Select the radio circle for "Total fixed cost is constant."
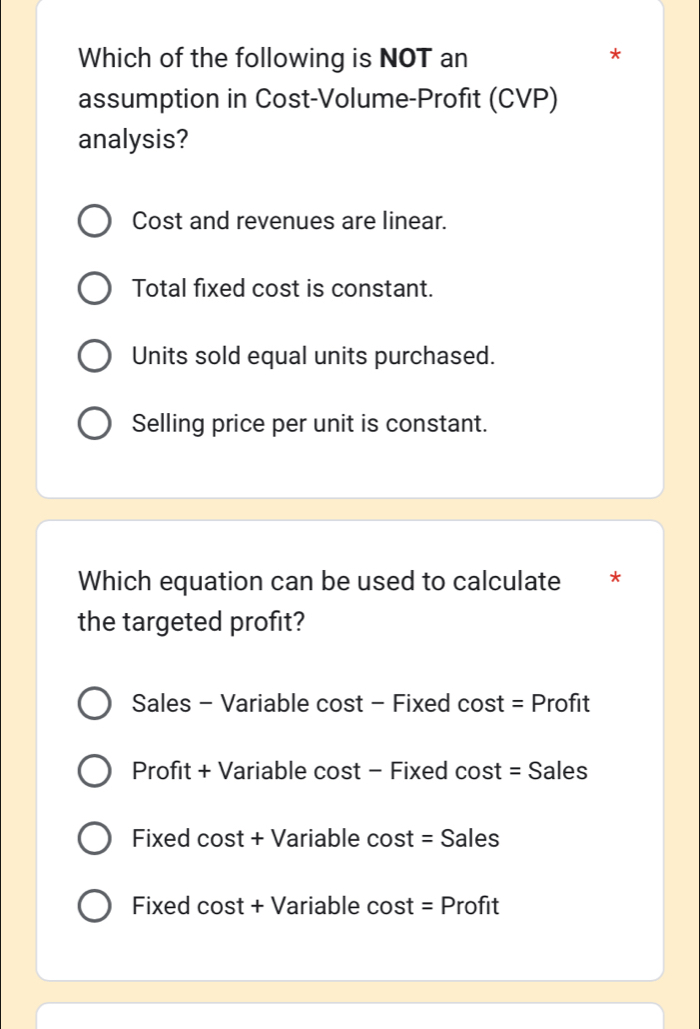The height and width of the screenshot is (1029, 700). point(95,290)
